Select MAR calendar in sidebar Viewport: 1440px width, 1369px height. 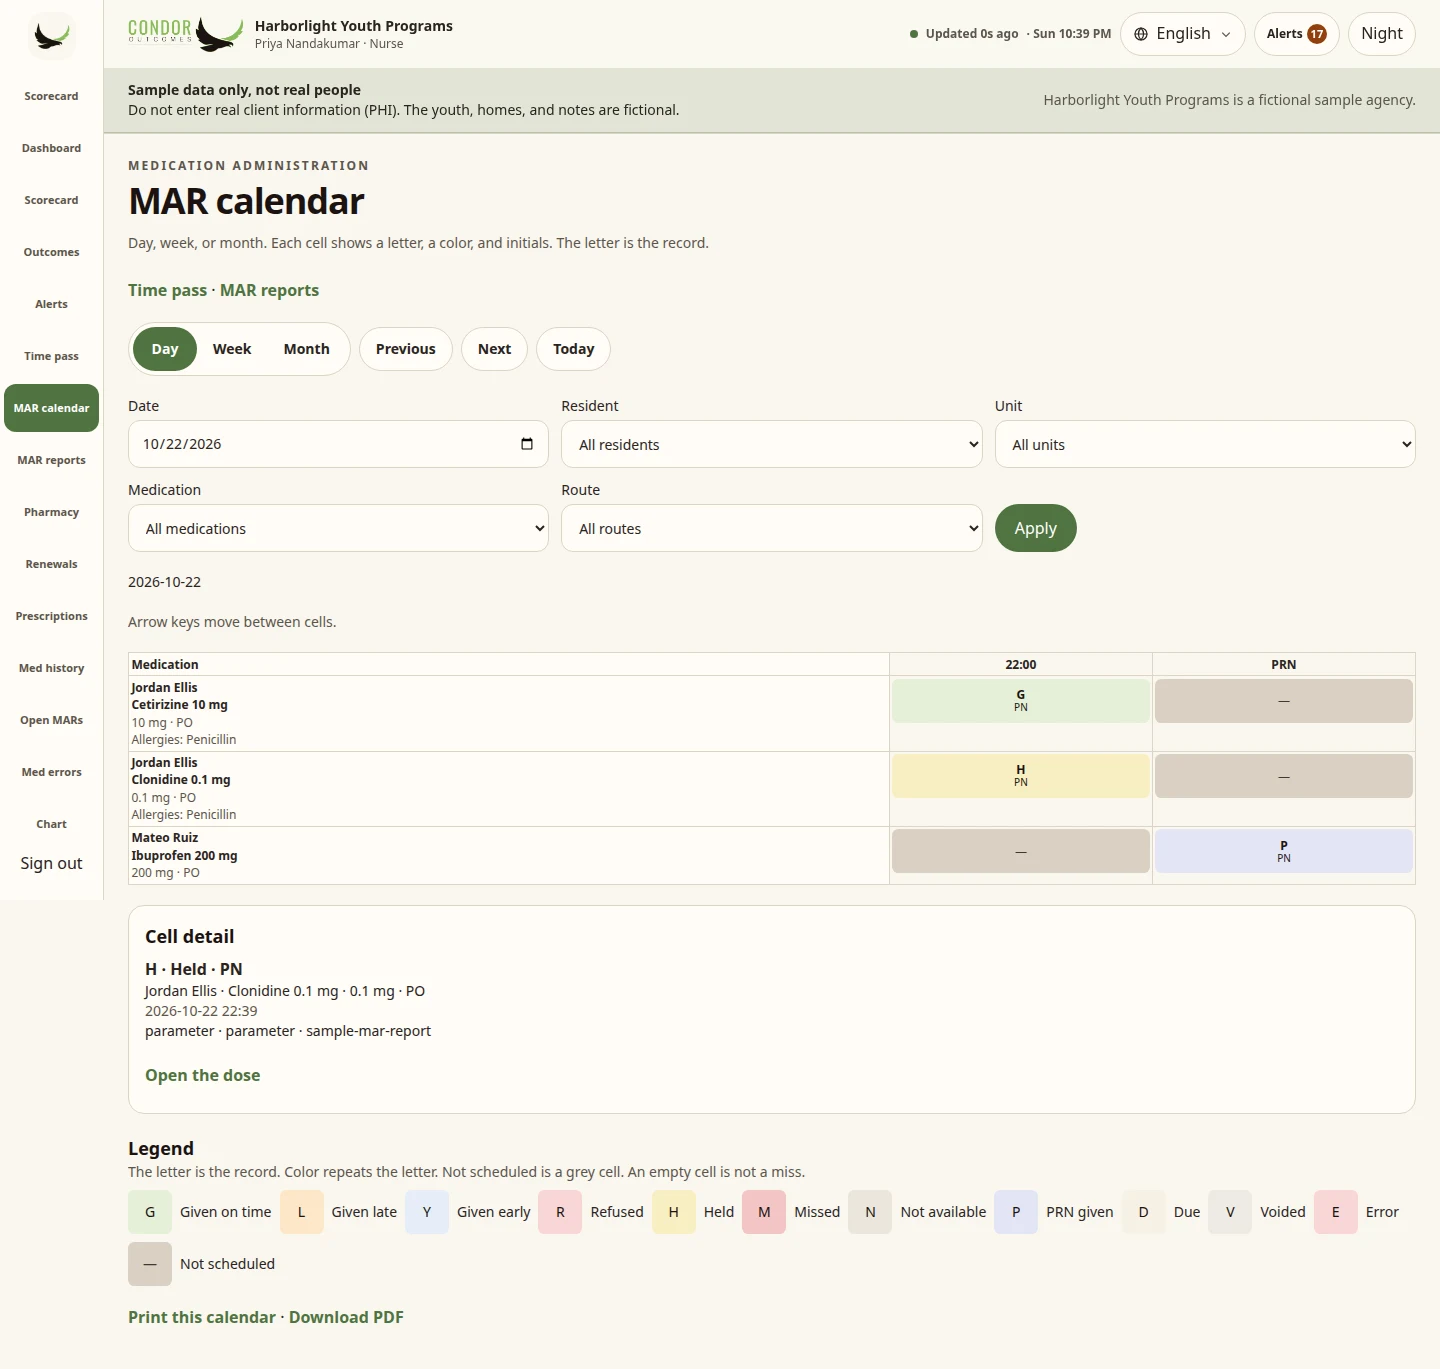coord(51,408)
